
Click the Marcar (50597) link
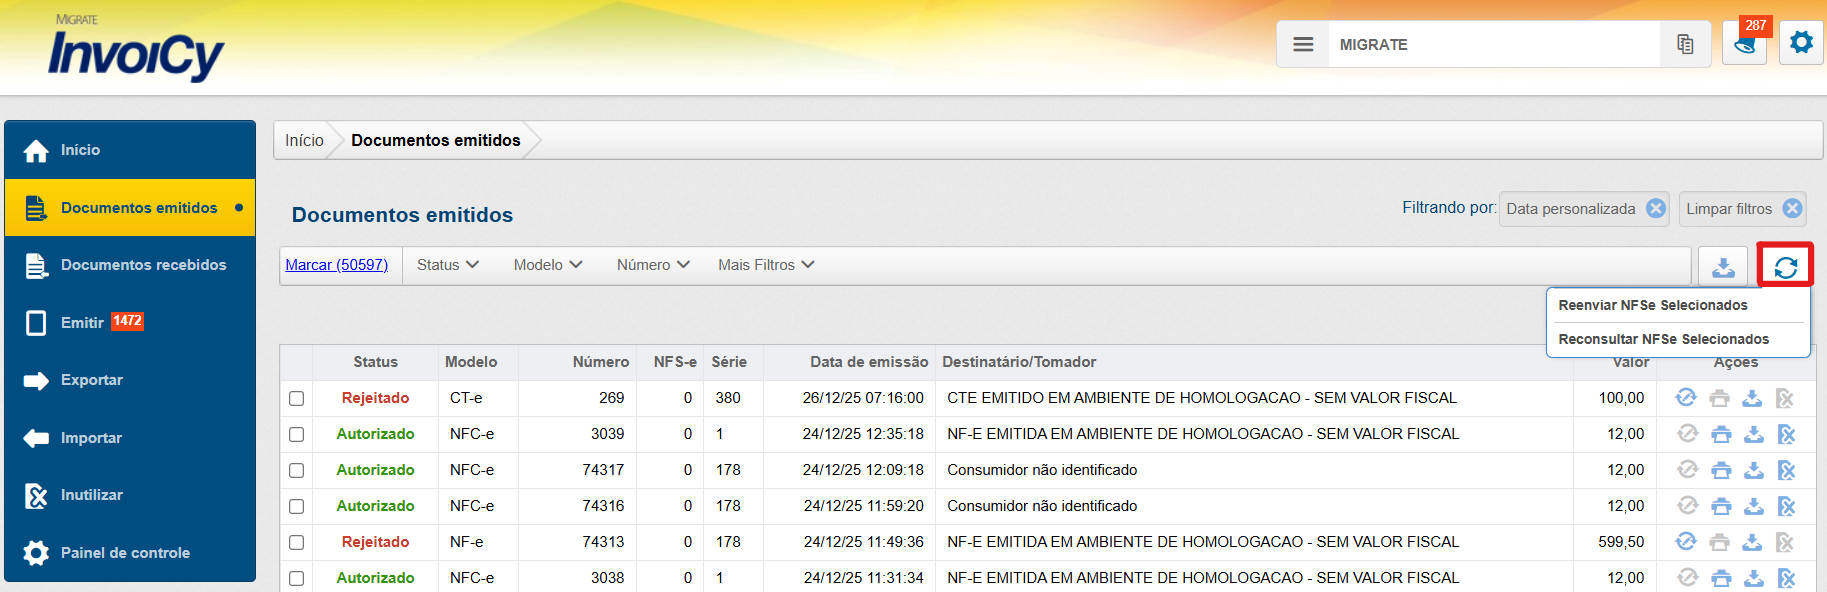click(x=336, y=265)
